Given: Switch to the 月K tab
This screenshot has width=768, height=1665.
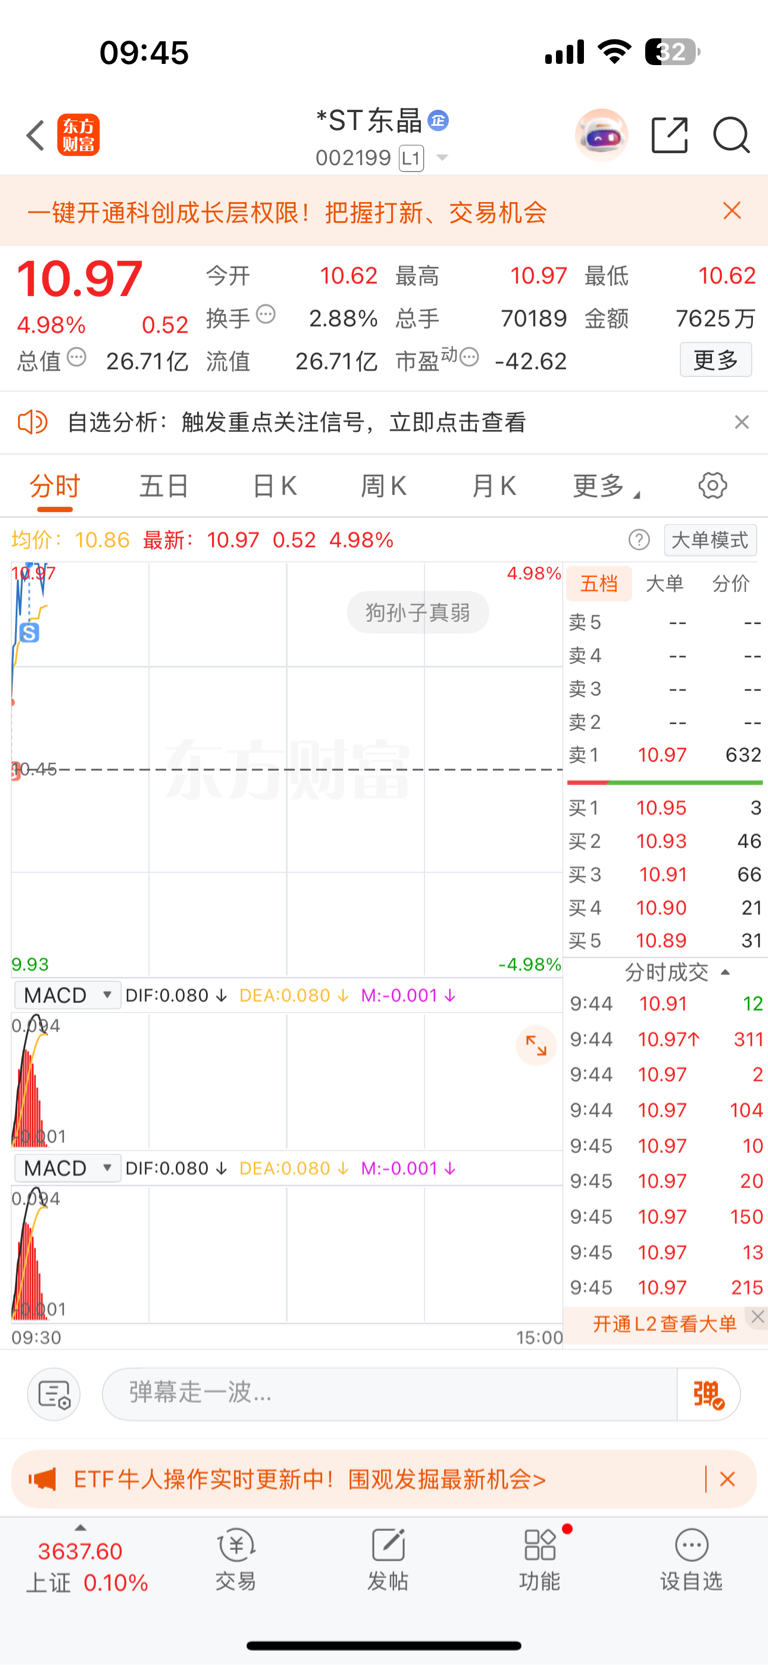Looking at the screenshot, I should tap(494, 487).
